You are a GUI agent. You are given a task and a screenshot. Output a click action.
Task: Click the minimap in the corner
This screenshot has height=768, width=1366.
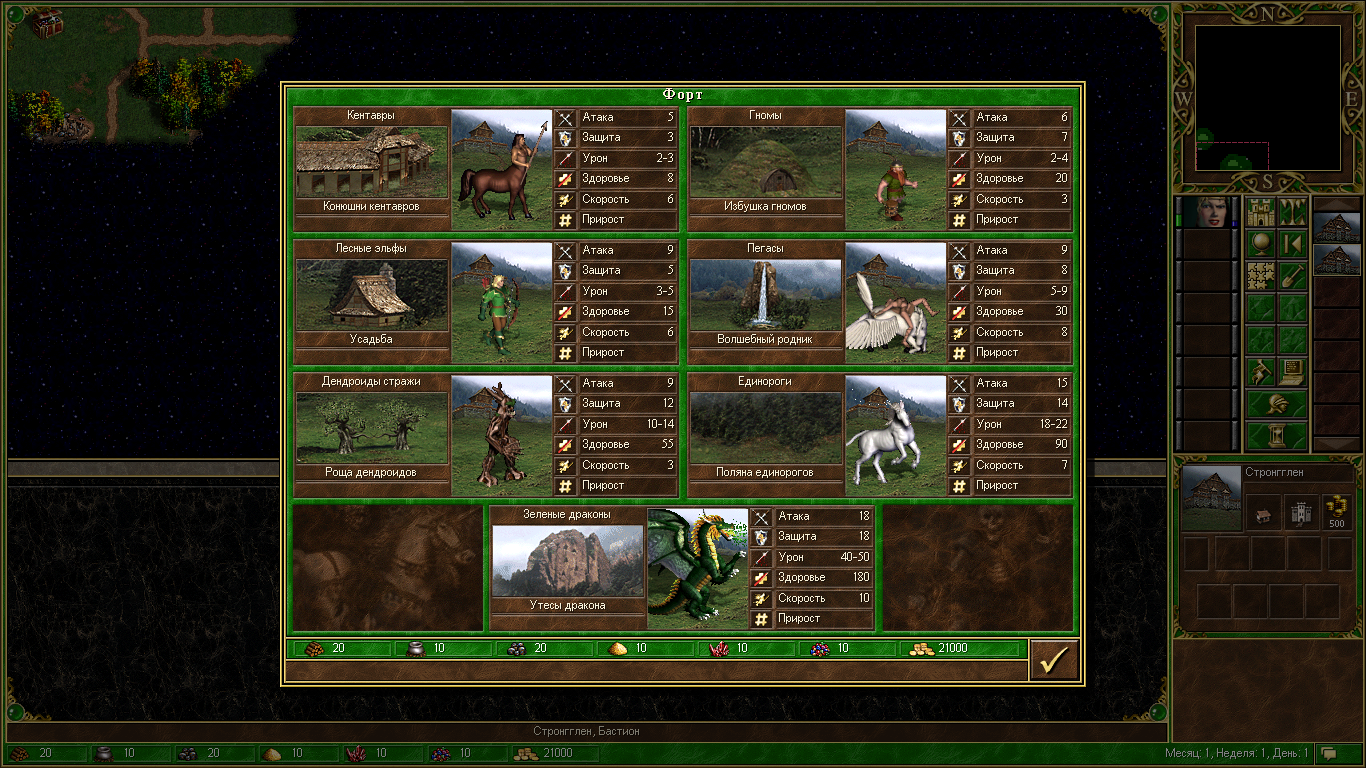point(1268,97)
